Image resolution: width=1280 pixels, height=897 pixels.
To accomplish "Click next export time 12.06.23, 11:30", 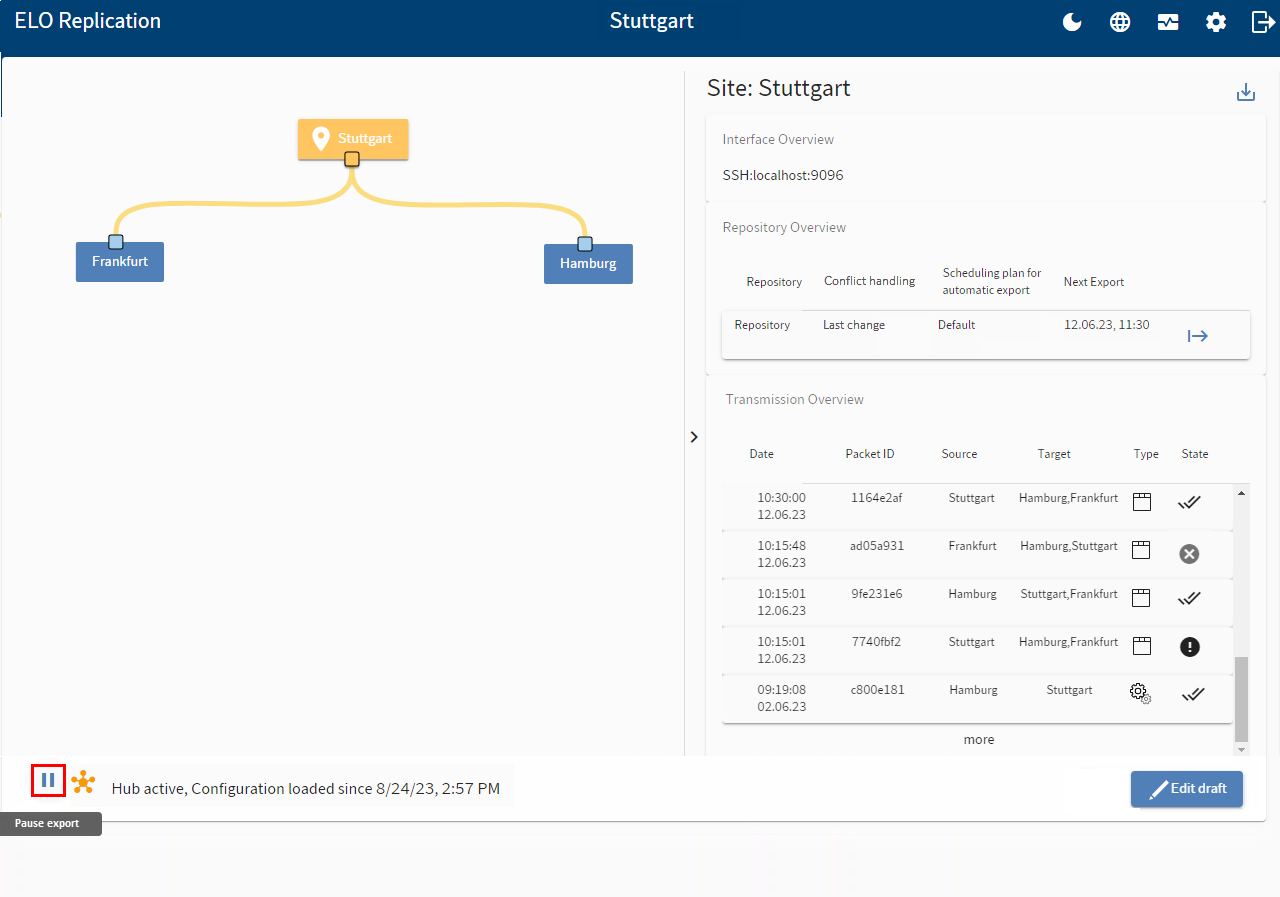I will [x=1107, y=325].
